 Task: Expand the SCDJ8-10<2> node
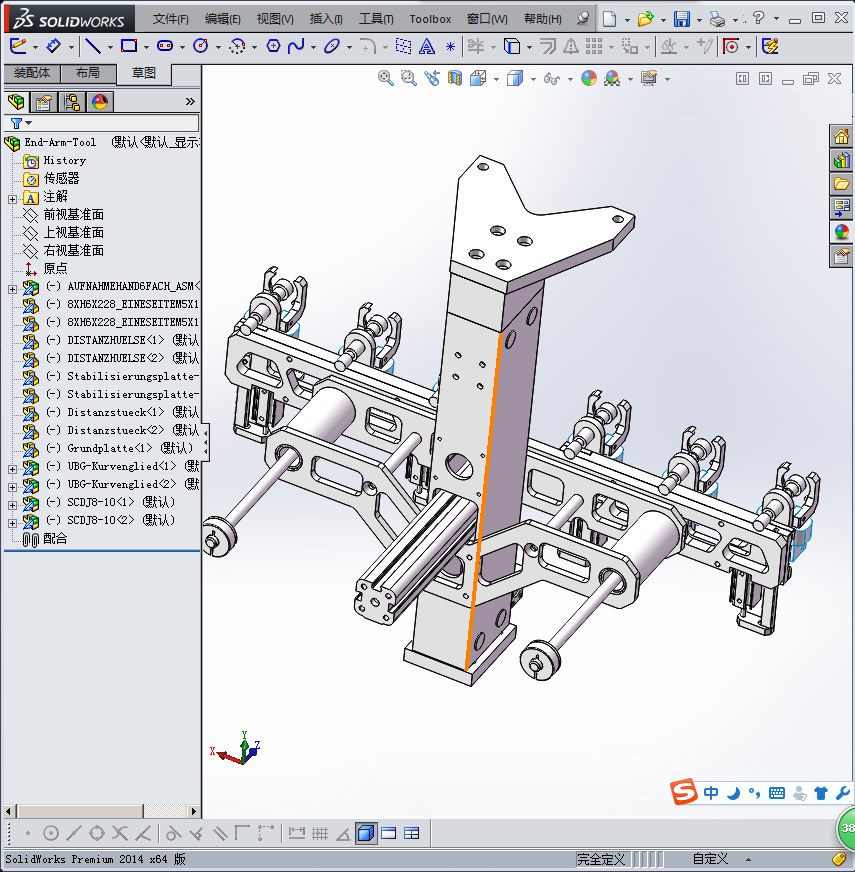click(12, 523)
